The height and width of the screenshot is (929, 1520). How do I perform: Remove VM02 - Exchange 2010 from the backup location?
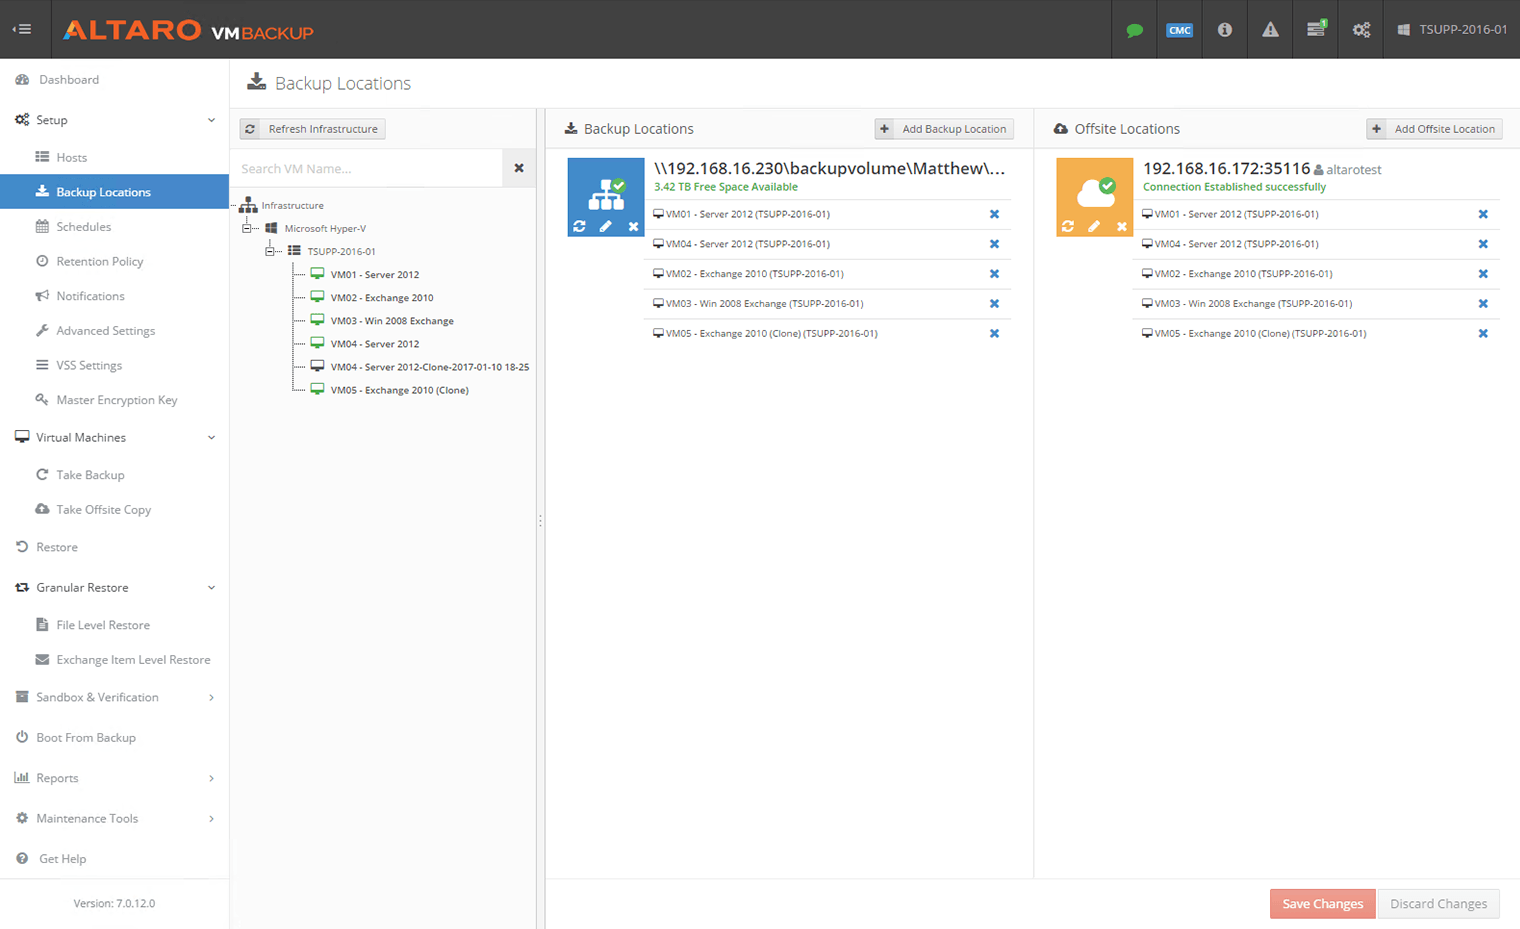coord(994,274)
